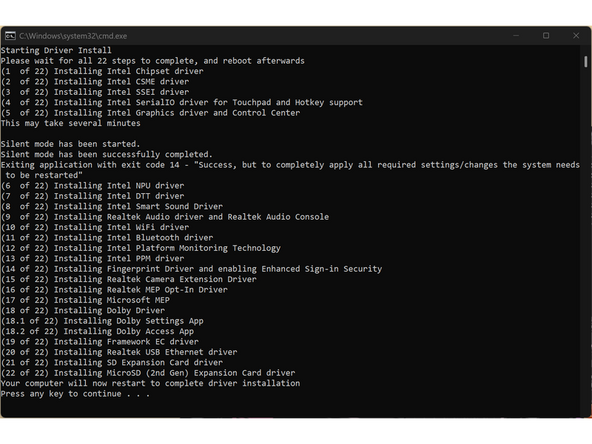Click 'Your computer will now restart' line

[x=151, y=383]
